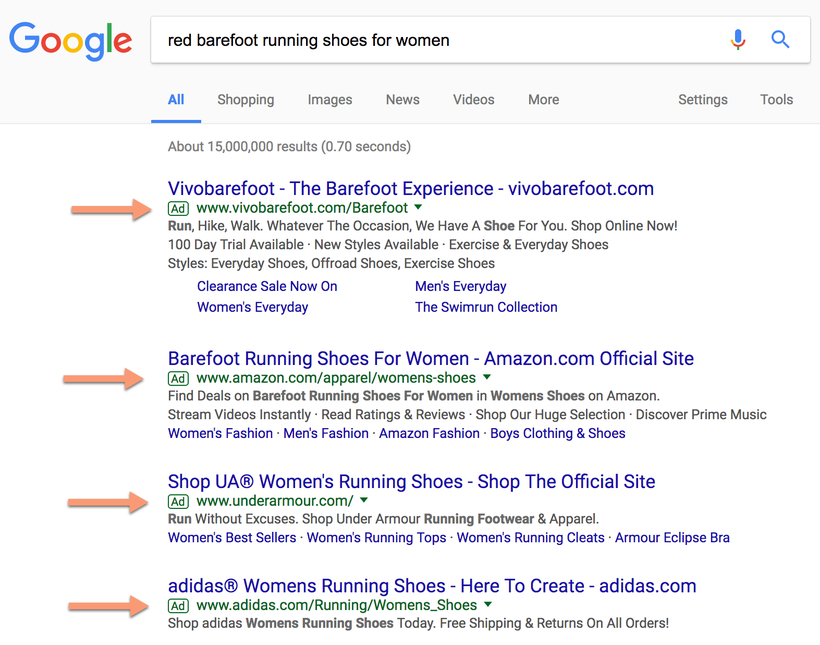Click the Ad badge next to vivobarefoot.com URL
Screen dimensions: 820x645
coord(178,208)
